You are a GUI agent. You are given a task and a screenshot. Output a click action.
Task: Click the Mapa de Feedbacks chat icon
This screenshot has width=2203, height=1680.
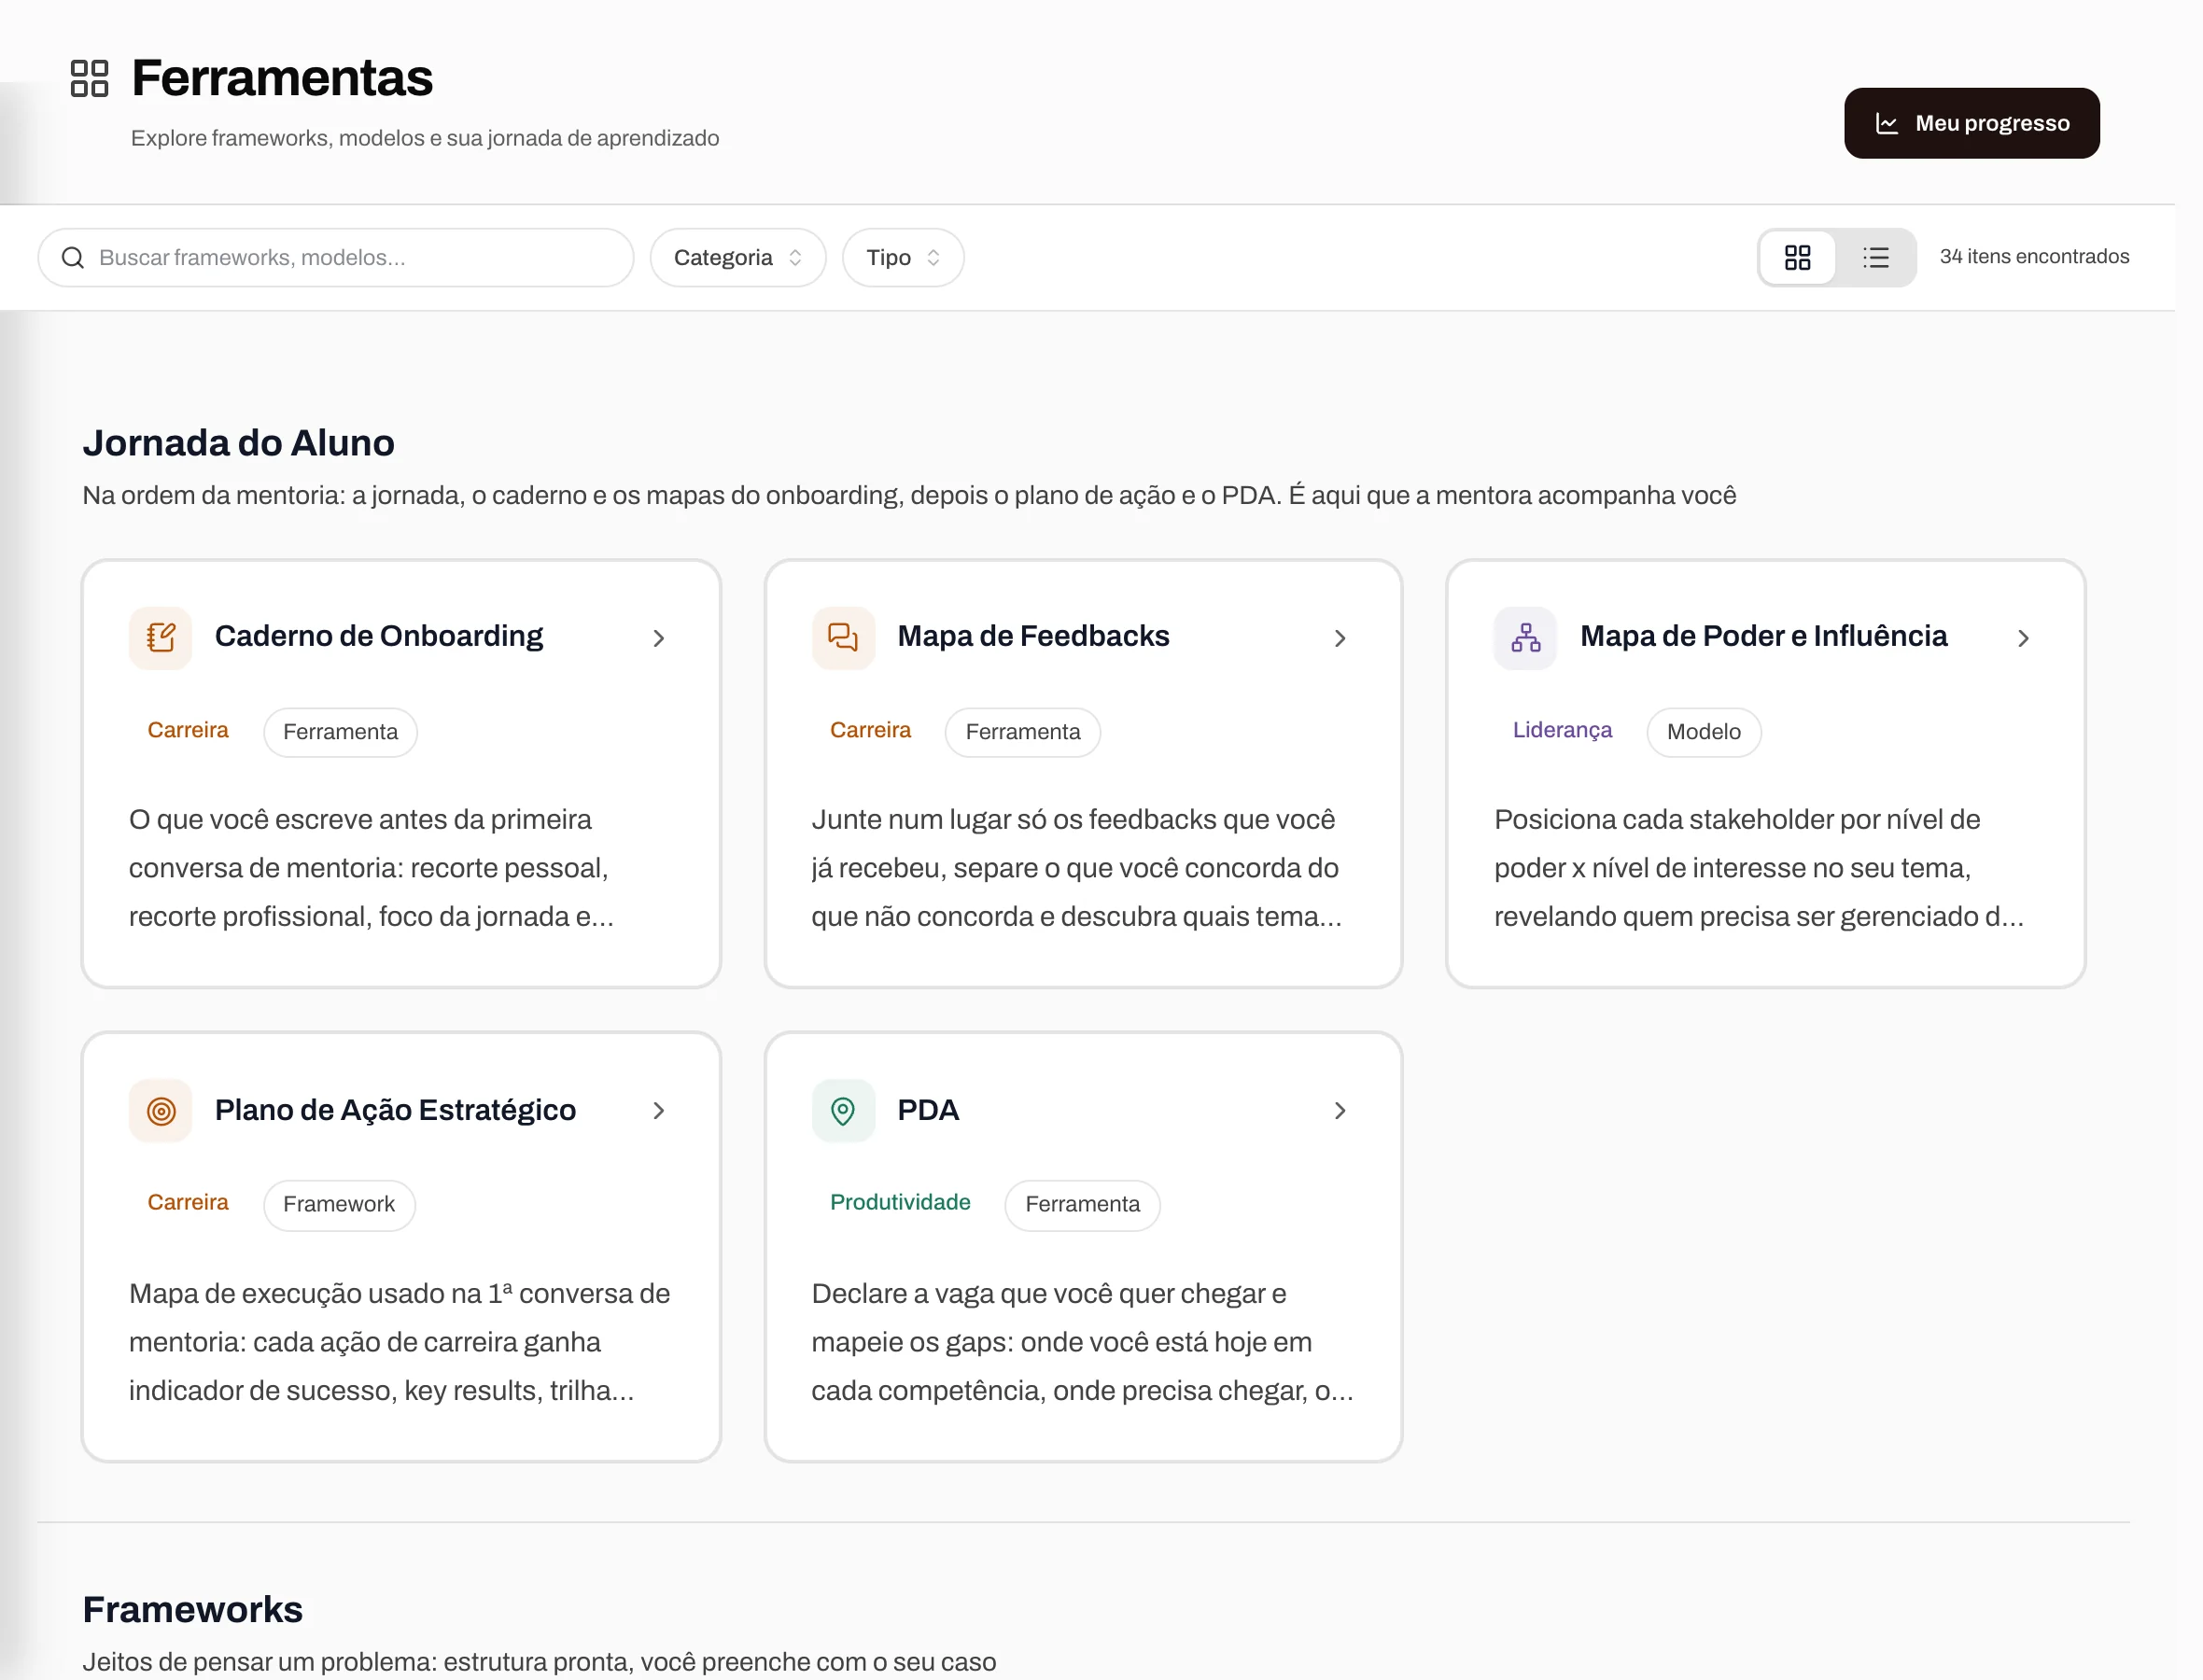click(x=843, y=637)
